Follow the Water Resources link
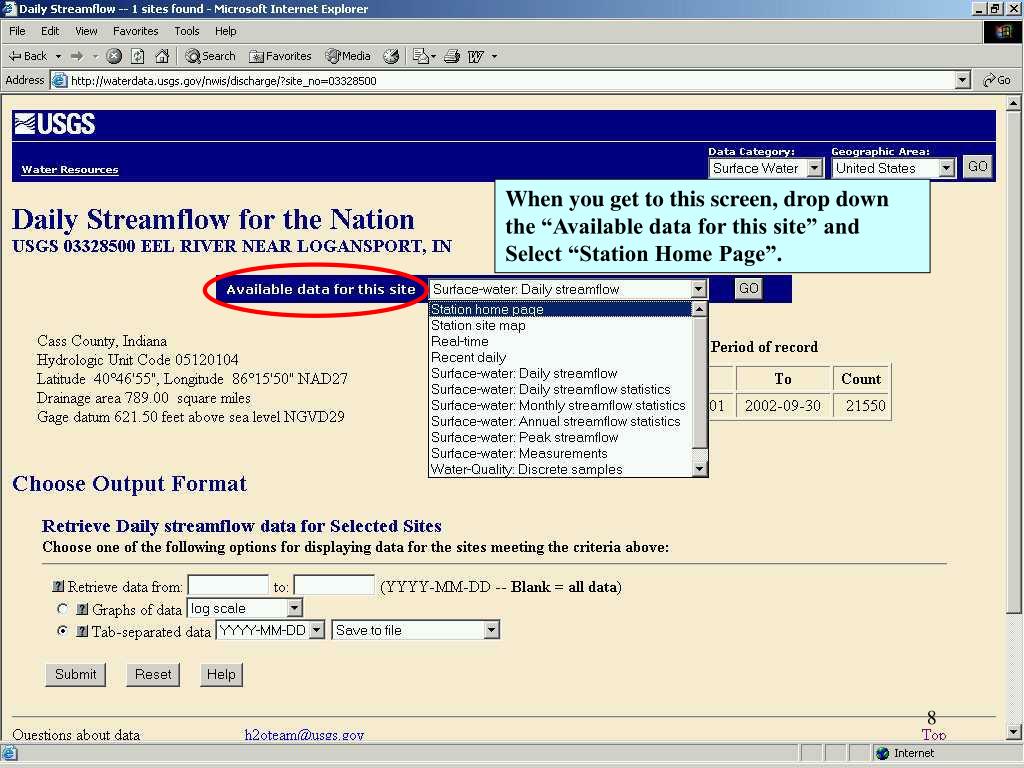The height and width of the screenshot is (768, 1024). 70,169
